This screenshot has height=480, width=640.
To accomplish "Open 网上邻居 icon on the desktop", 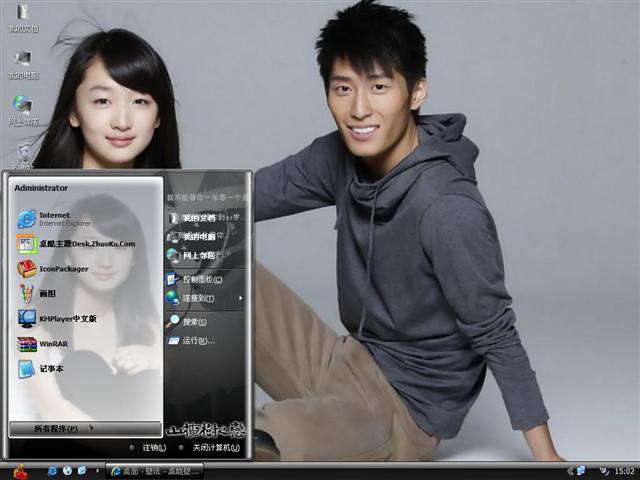I will click(22, 107).
